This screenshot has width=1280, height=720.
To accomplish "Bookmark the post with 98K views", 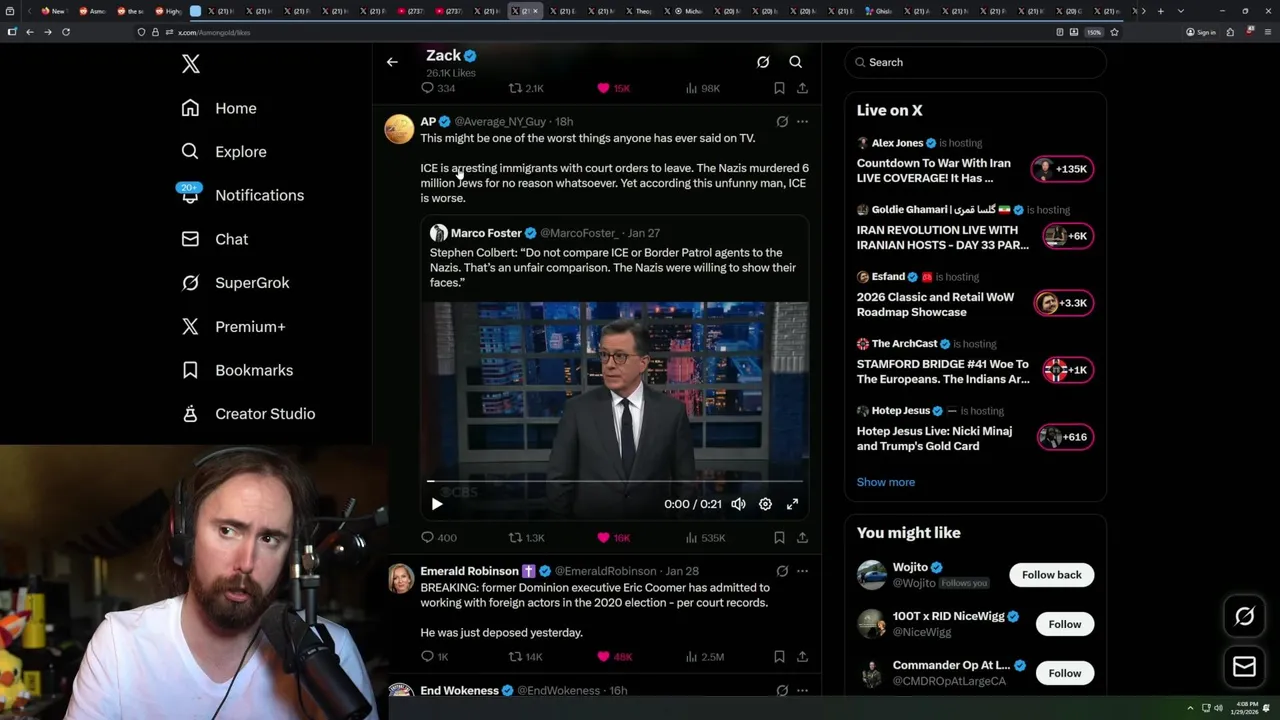I will 779,88.
